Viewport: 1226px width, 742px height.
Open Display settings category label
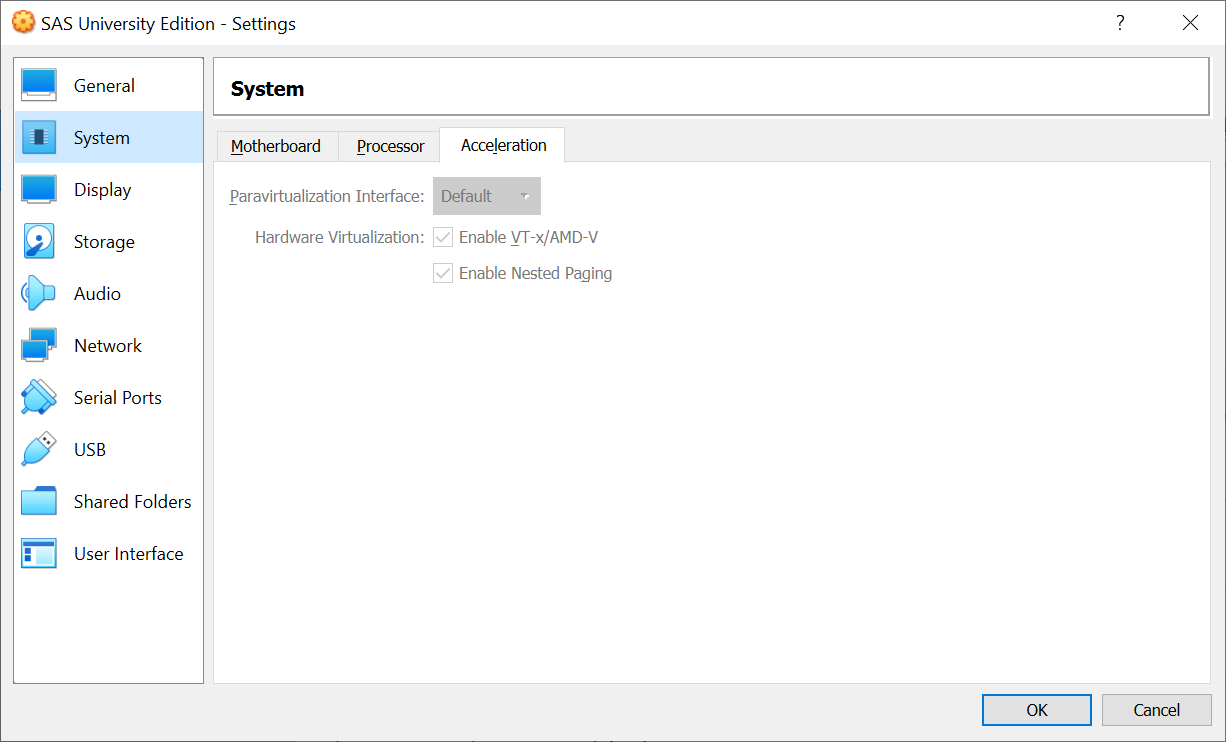(x=102, y=190)
